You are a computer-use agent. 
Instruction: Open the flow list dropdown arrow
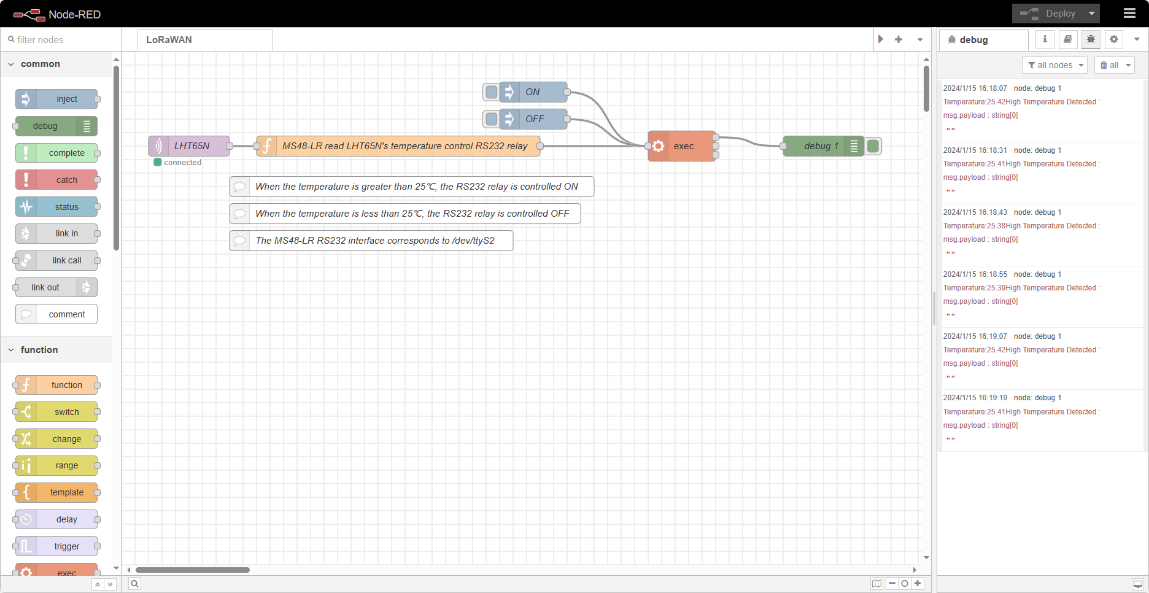pyautogui.click(x=920, y=40)
